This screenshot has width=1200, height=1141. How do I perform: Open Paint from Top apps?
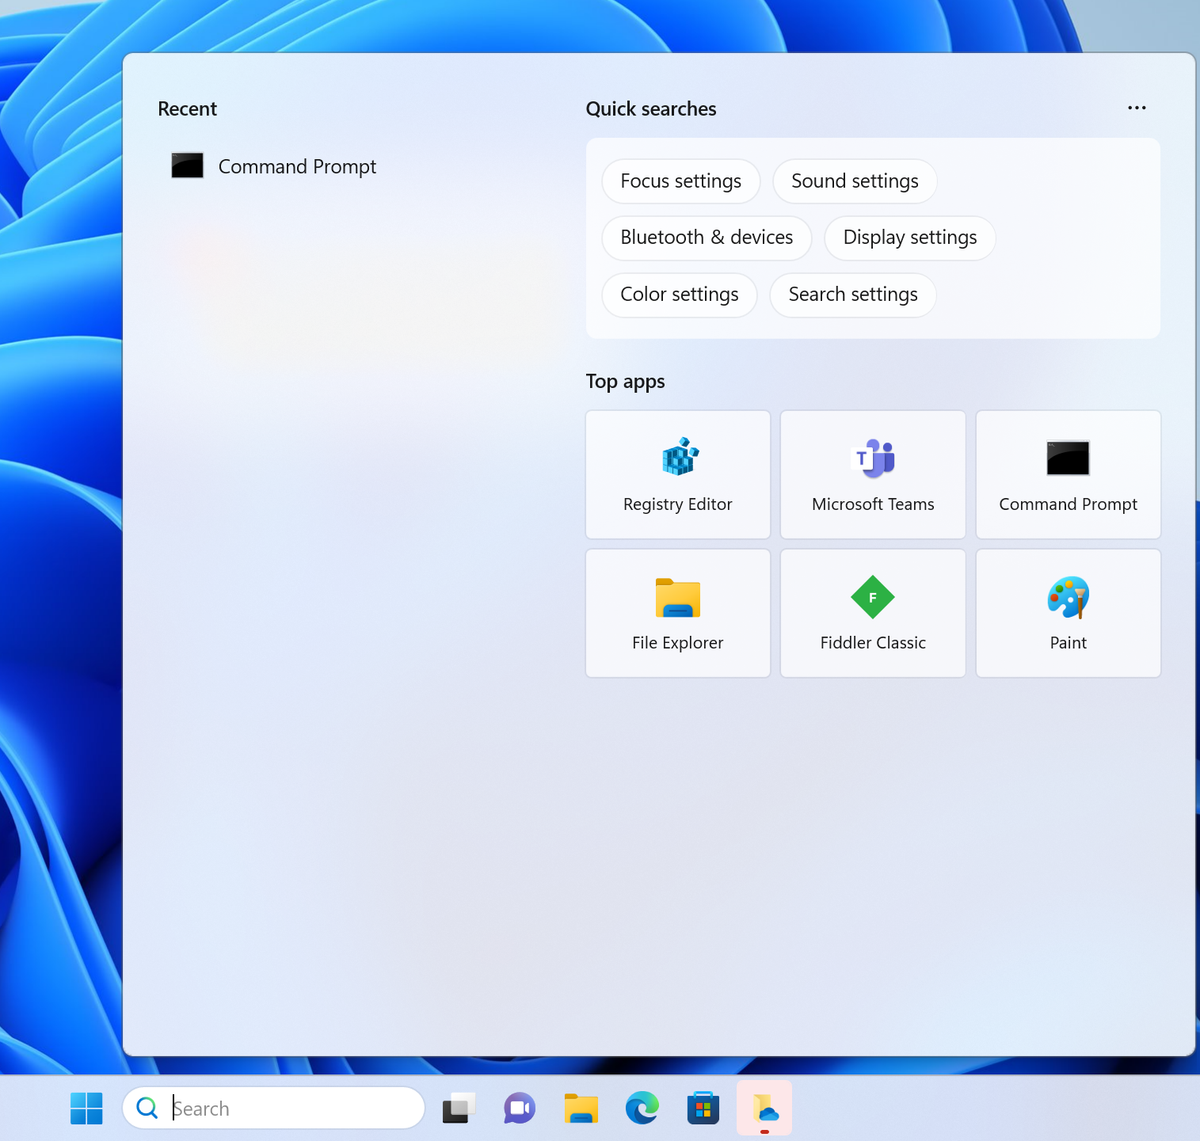1067,612
